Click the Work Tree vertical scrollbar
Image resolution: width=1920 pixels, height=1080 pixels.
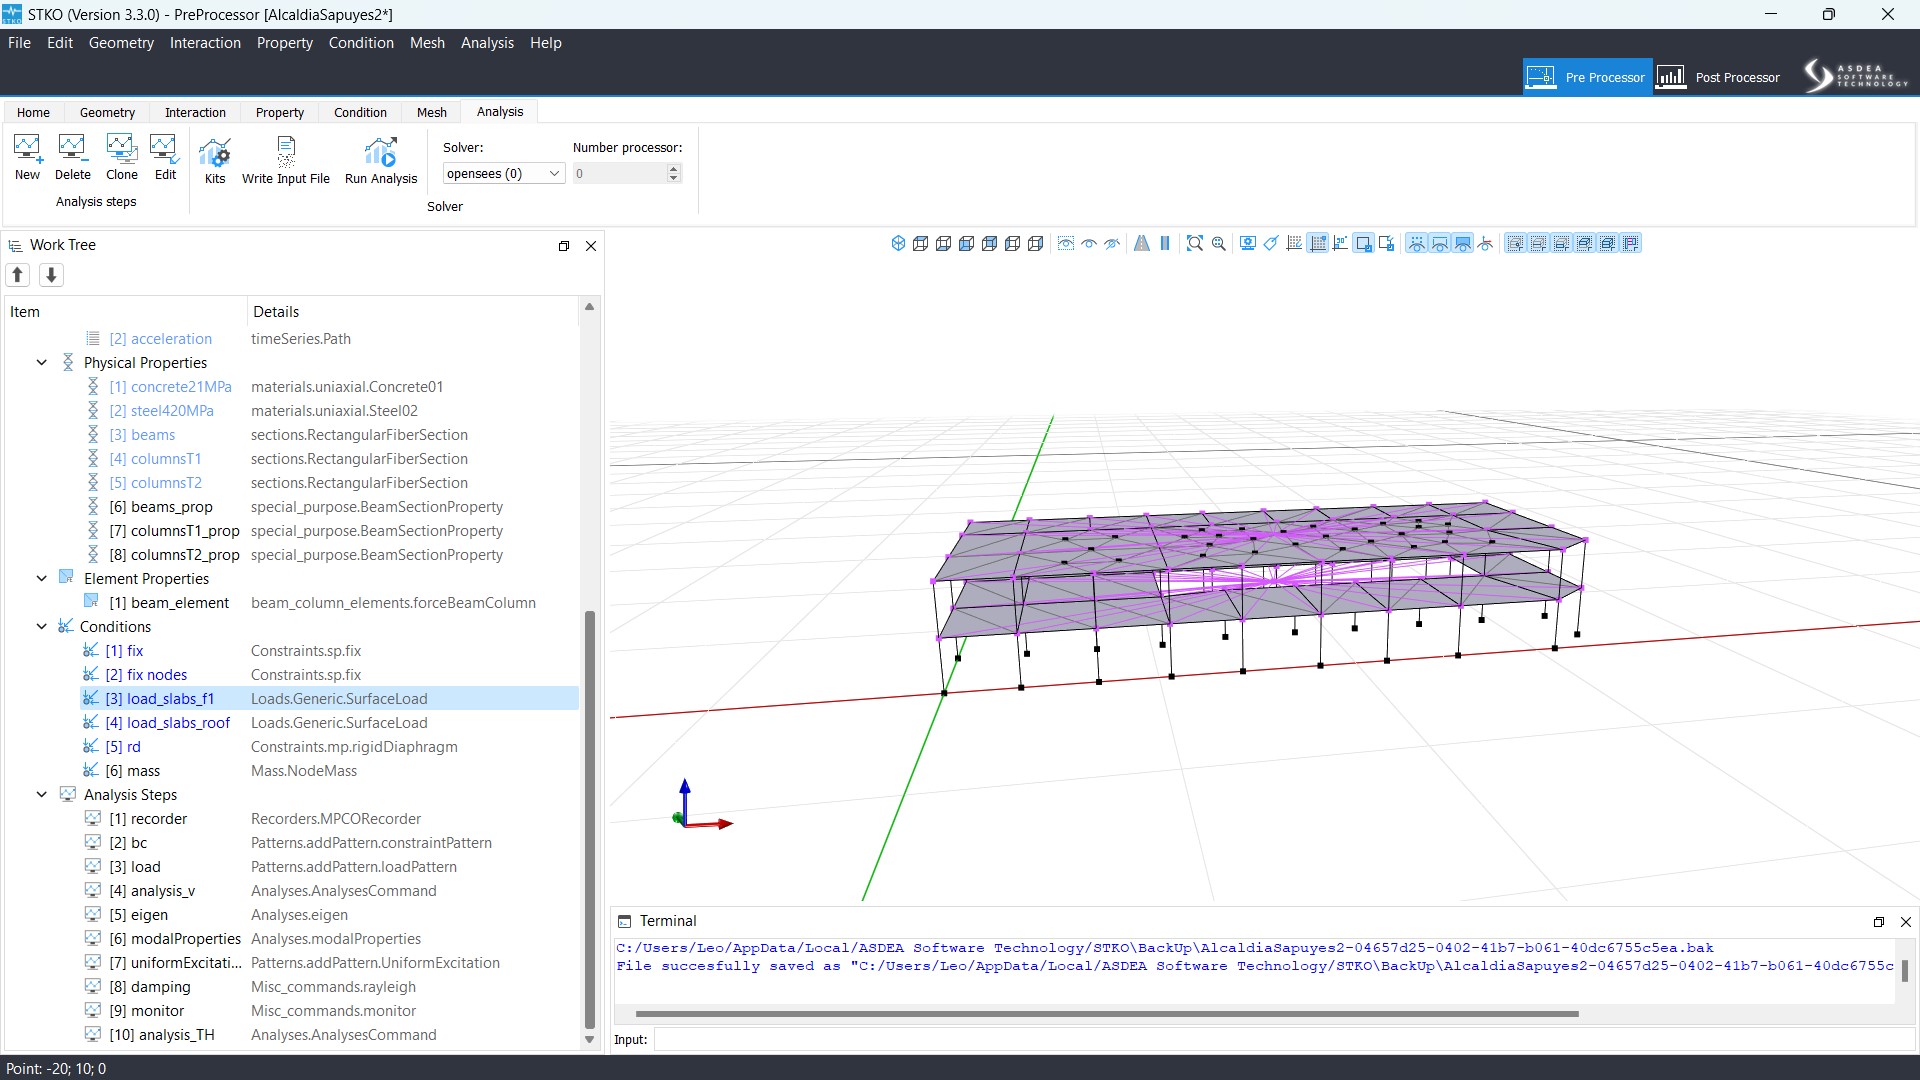click(x=590, y=820)
